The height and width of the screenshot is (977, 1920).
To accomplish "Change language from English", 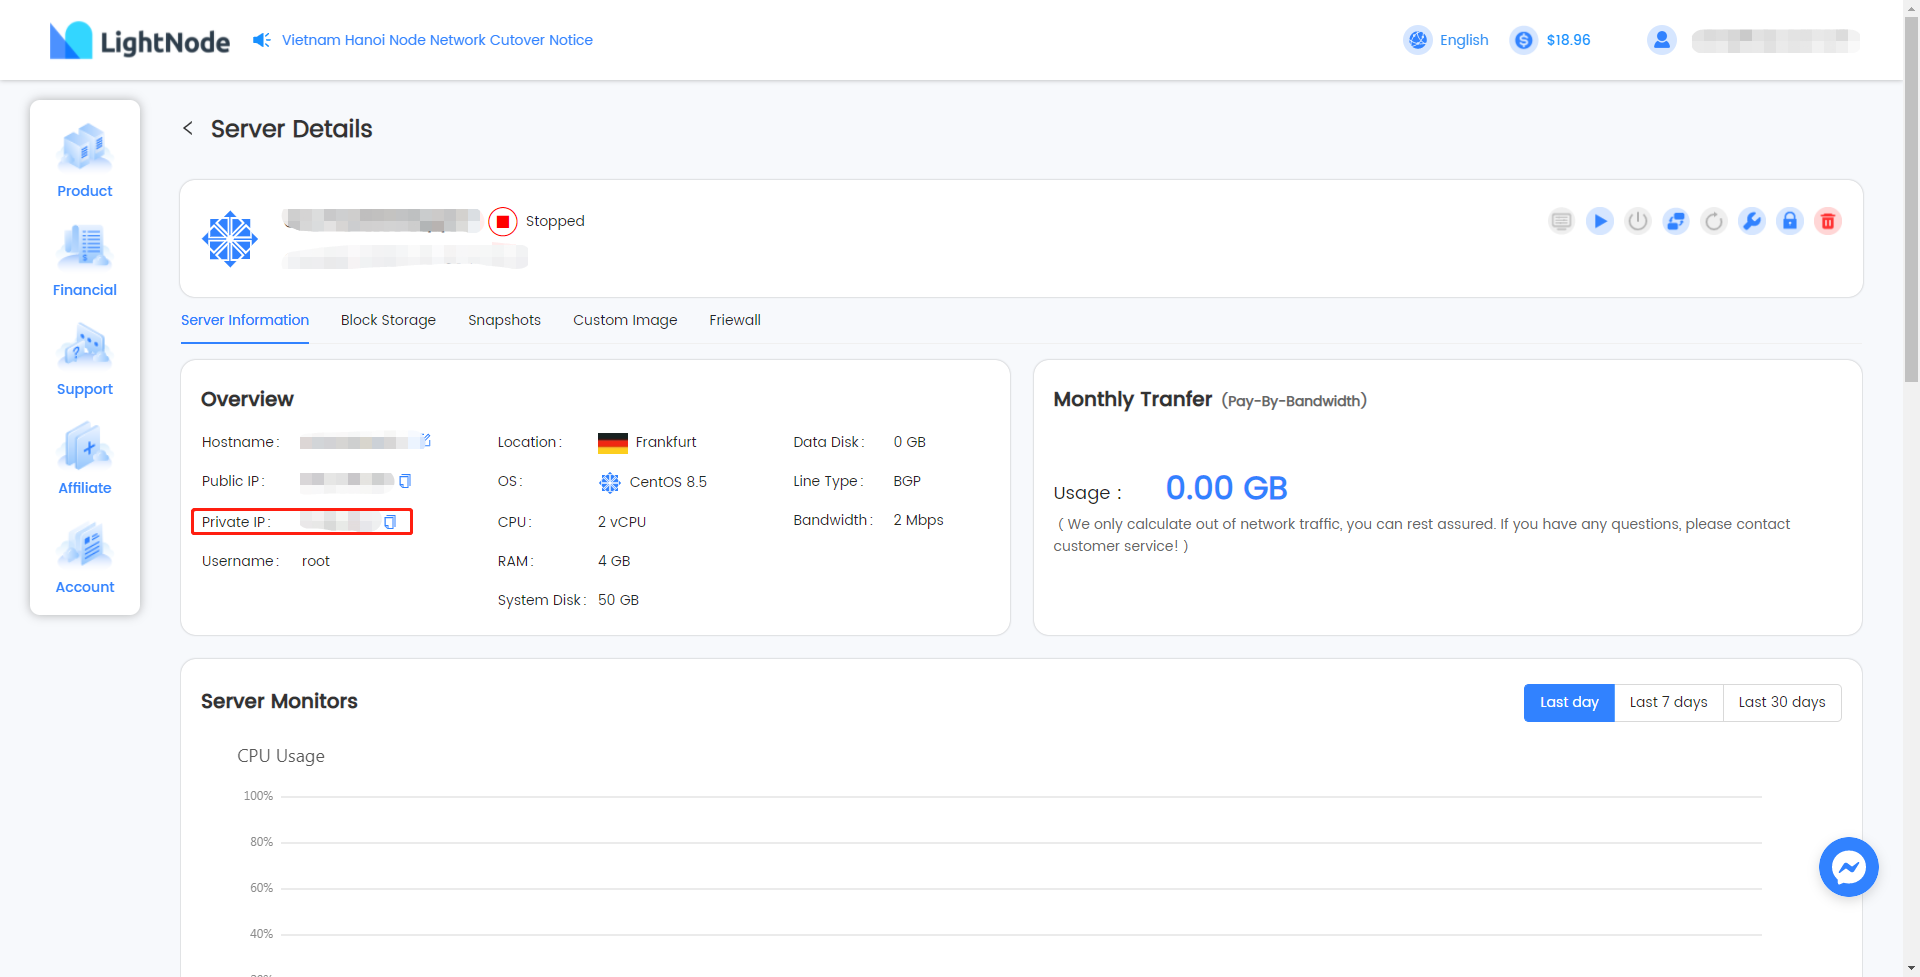I will click(1464, 40).
